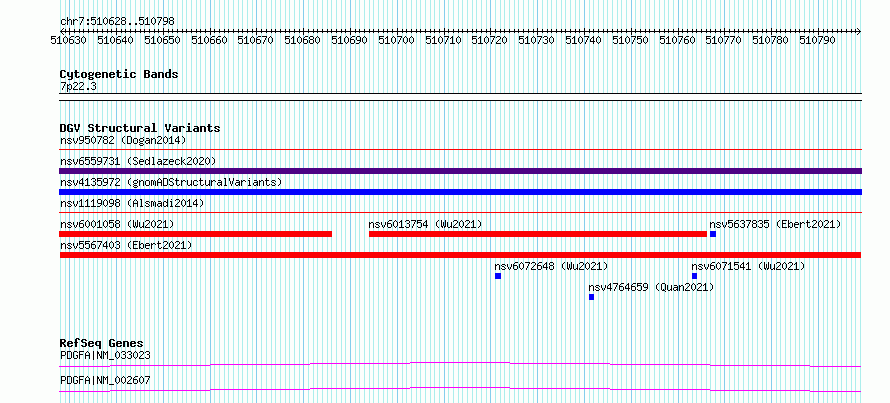Click ruler position 510680
The height and width of the screenshot is (403, 890).
click(x=303, y=40)
